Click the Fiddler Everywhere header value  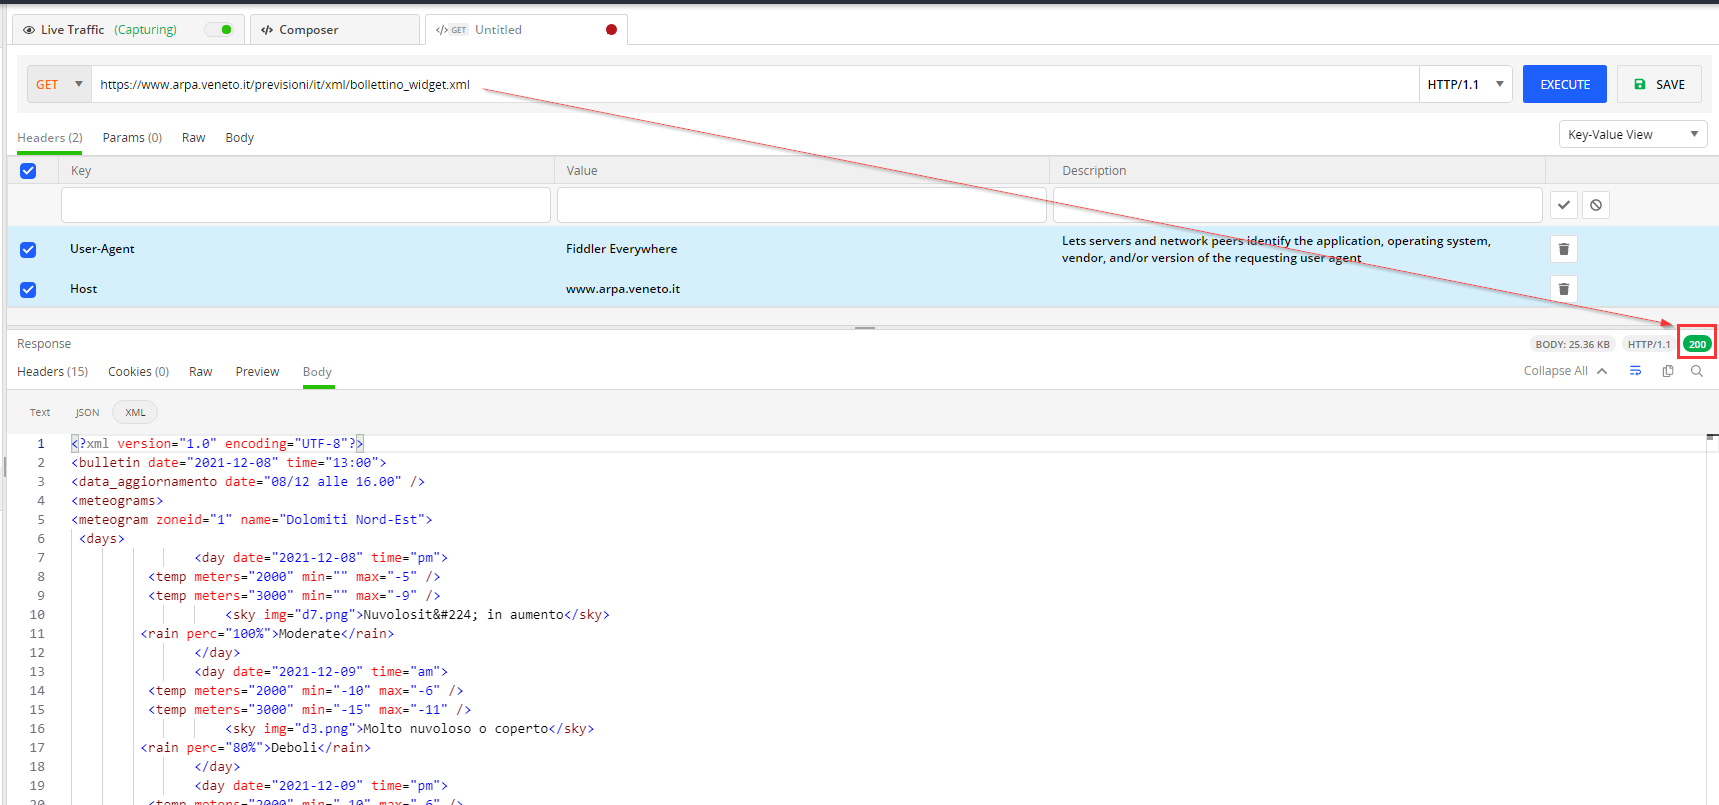tap(621, 249)
